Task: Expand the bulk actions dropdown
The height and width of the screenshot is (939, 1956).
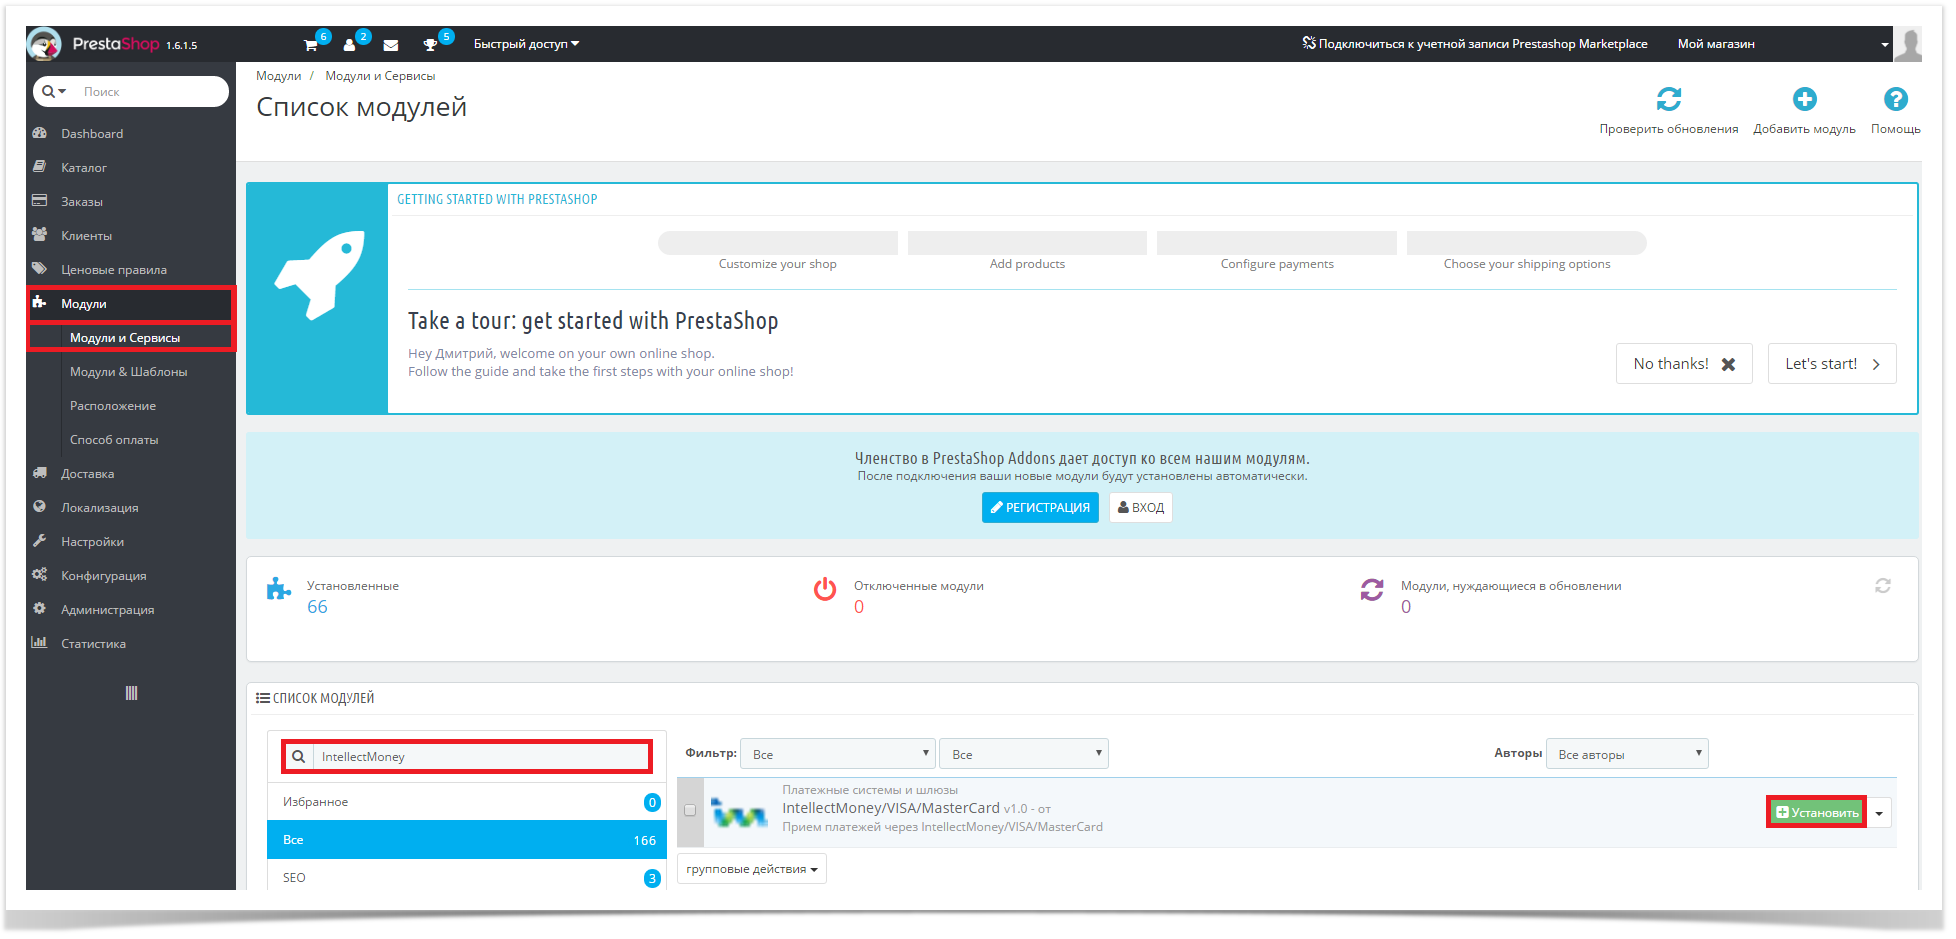Action: tap(751, 869)
